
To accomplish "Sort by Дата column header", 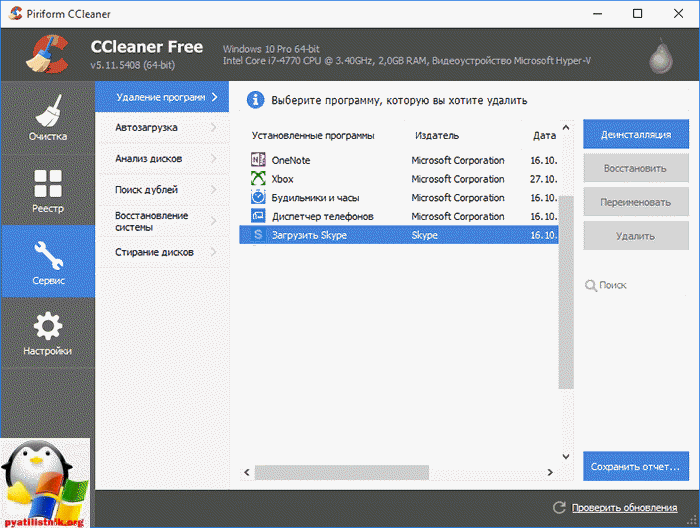I will pos(544,135).
